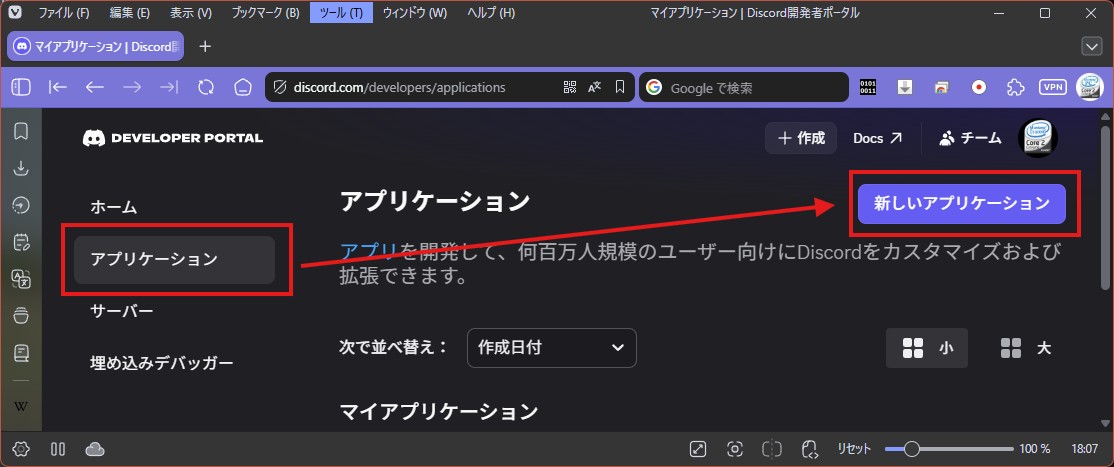Open the チーム link
This screenshot has height=467, width=1114.
click(x=970, y=138)
